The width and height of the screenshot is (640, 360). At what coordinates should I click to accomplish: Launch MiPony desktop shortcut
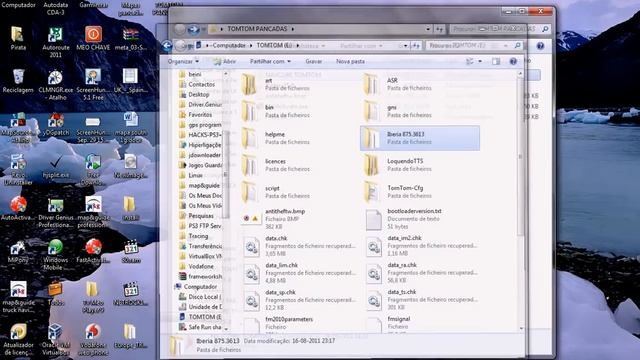click(18, 251)
